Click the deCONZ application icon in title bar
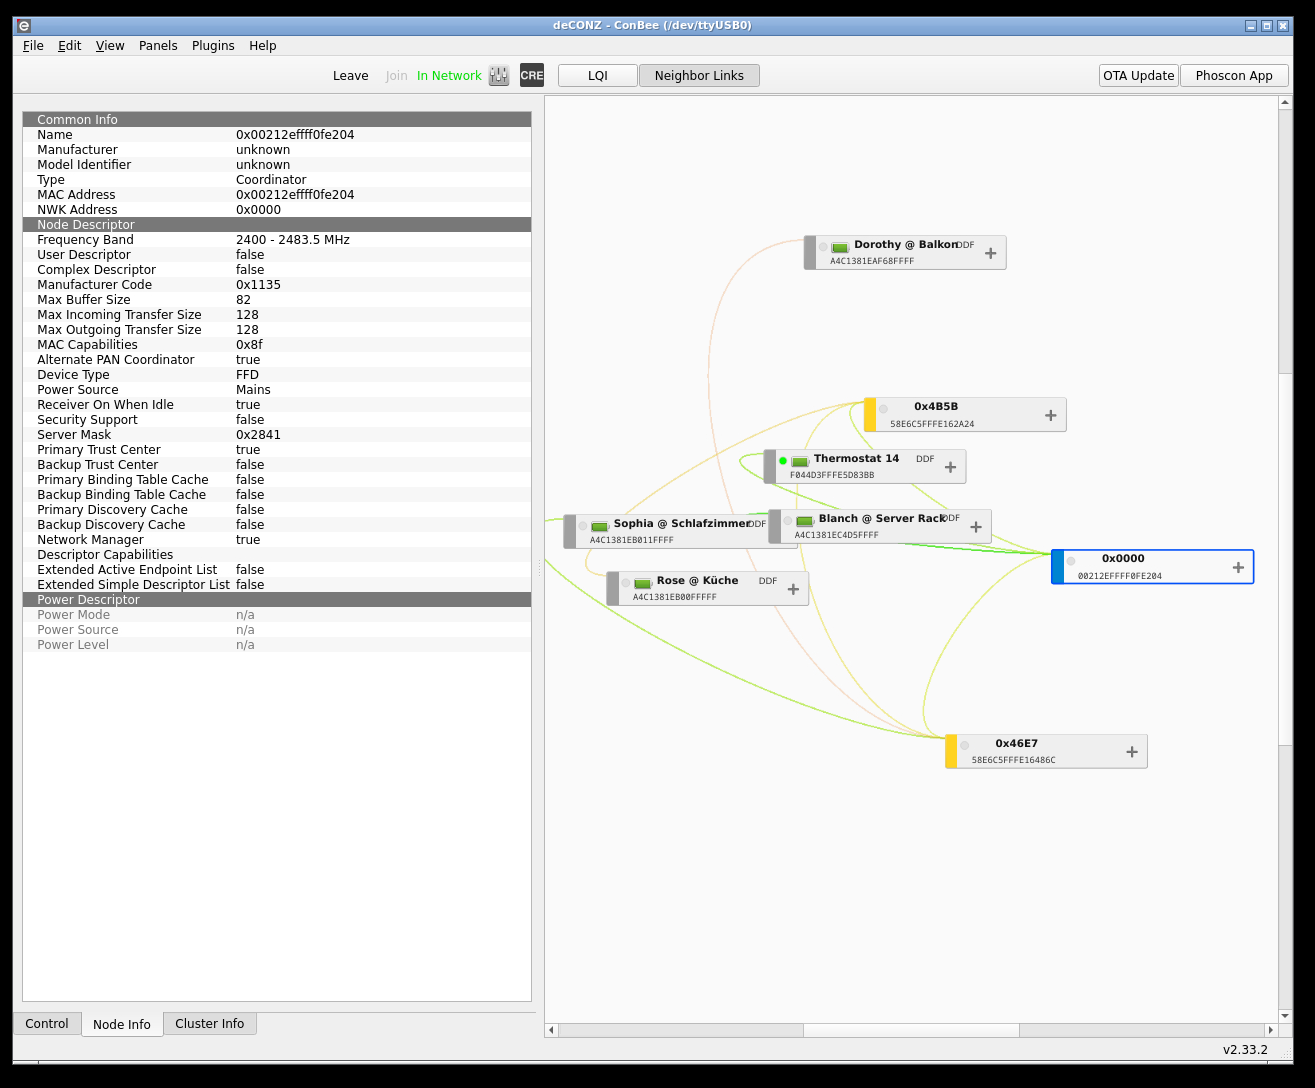This screenshot has width=1315, height=1088. pyautogui.click(x=24, y=26)
